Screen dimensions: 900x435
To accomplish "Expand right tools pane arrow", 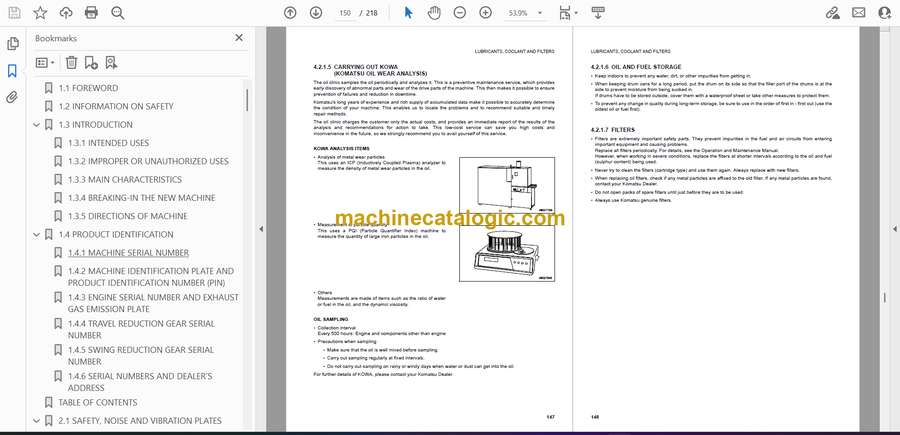I will [894, 229].
